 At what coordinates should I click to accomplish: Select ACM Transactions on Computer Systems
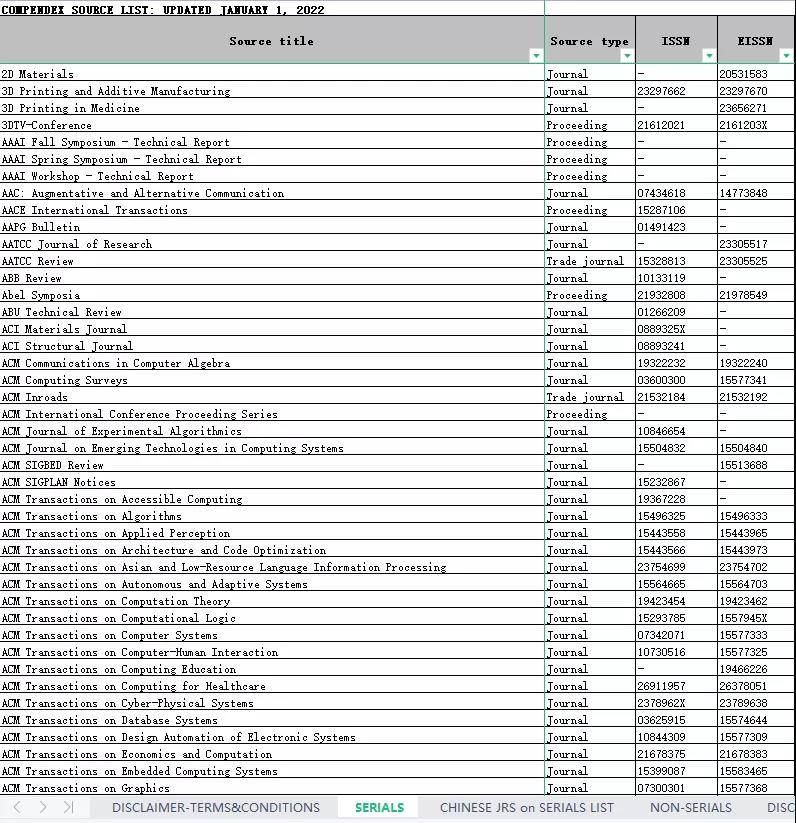[272, 635]
